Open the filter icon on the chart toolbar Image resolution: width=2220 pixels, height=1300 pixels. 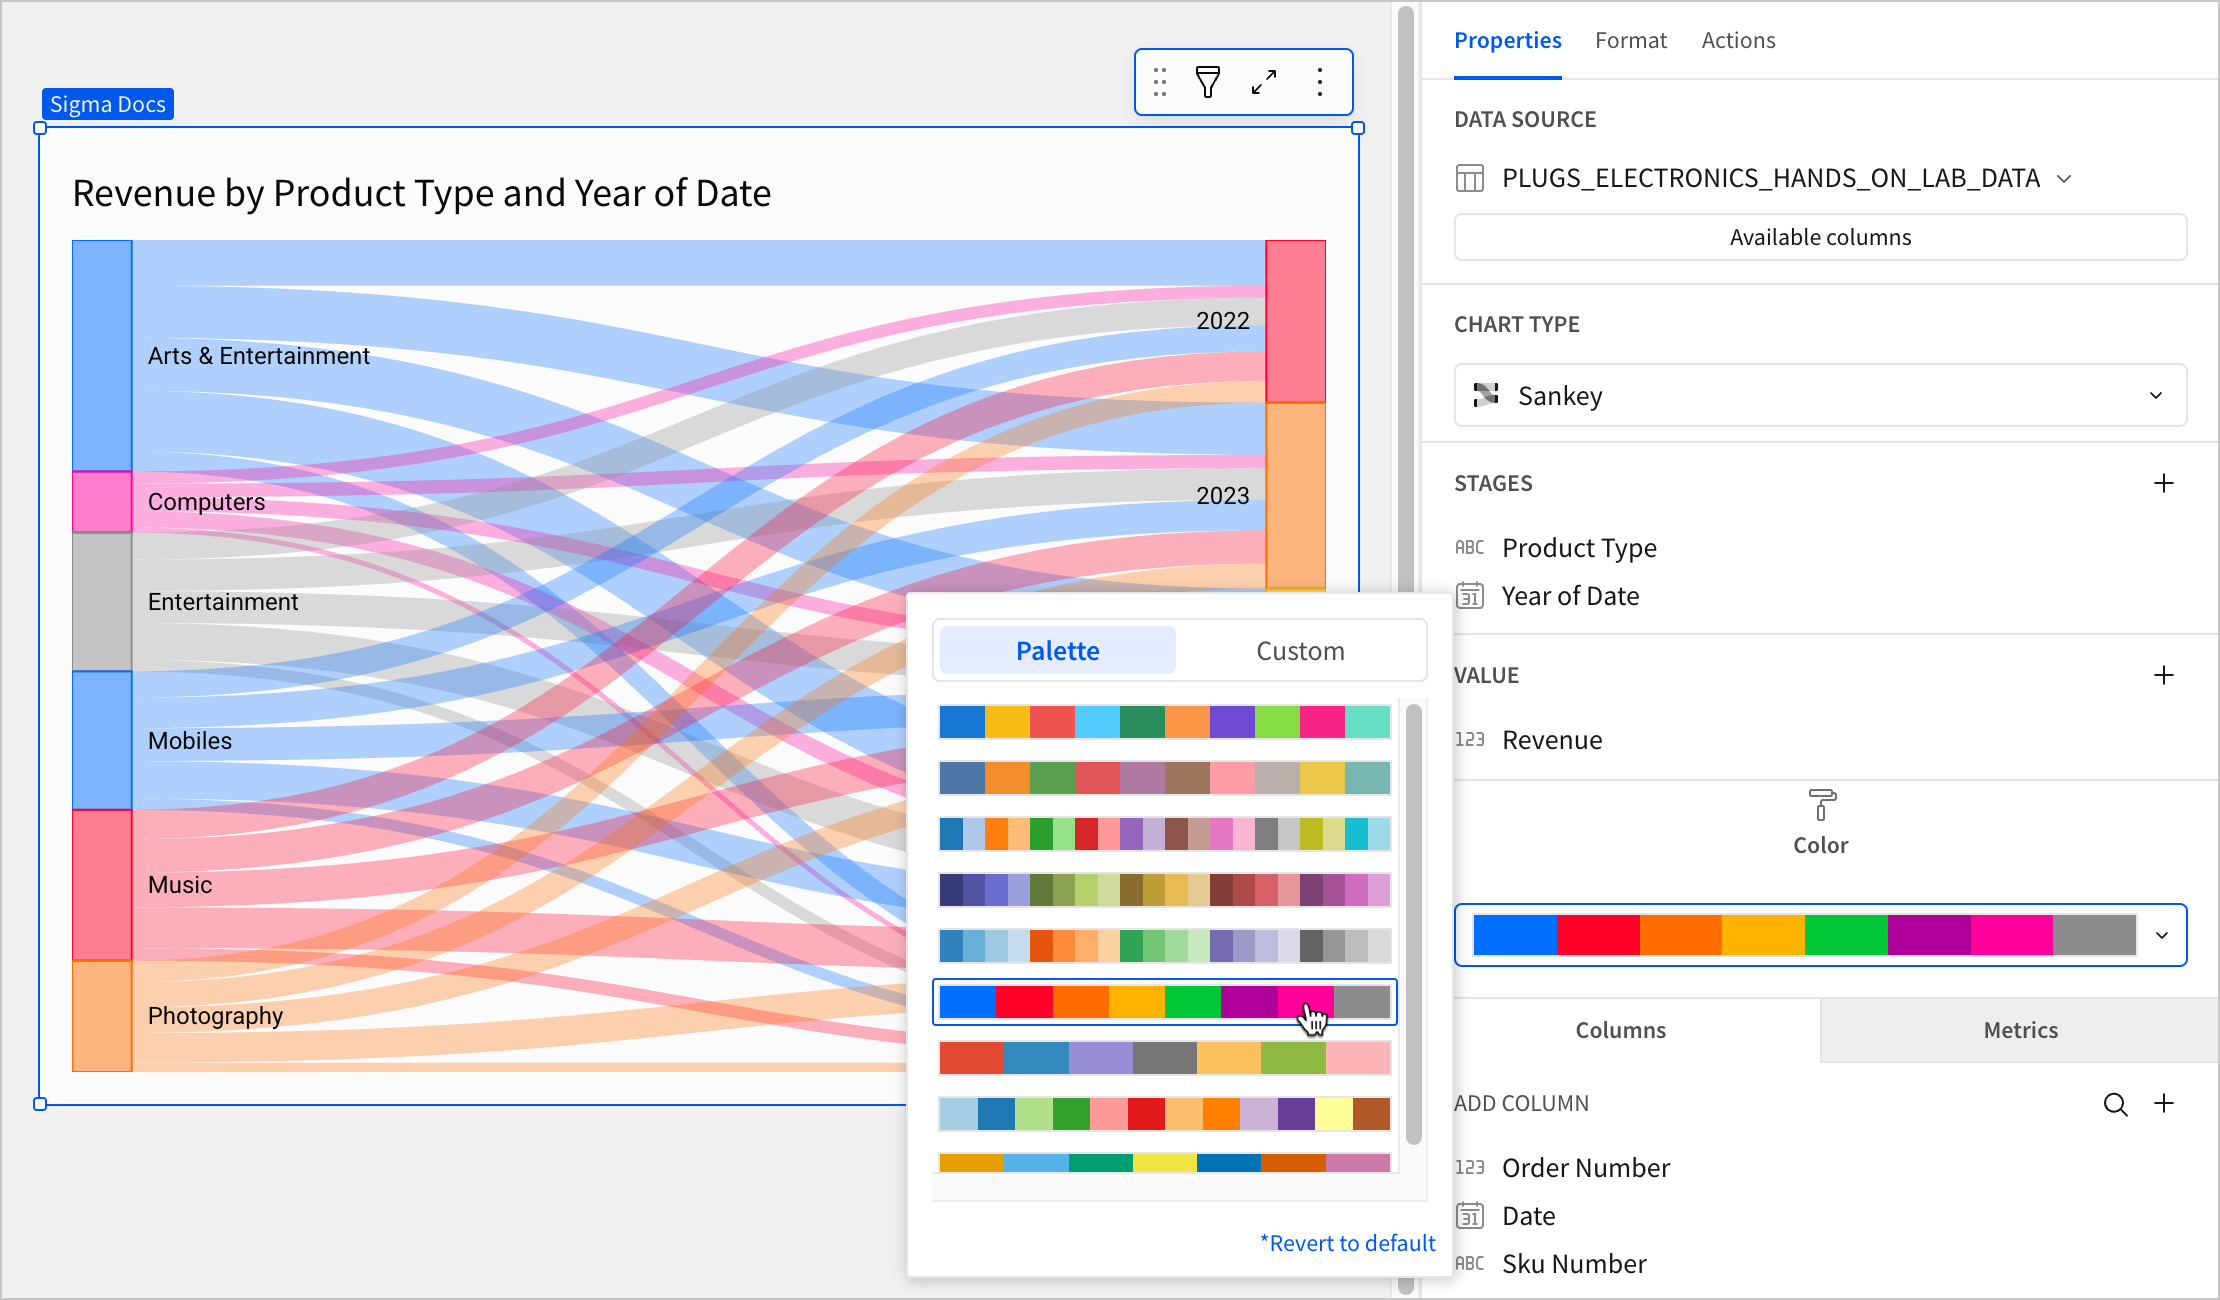pos(1208,82)
